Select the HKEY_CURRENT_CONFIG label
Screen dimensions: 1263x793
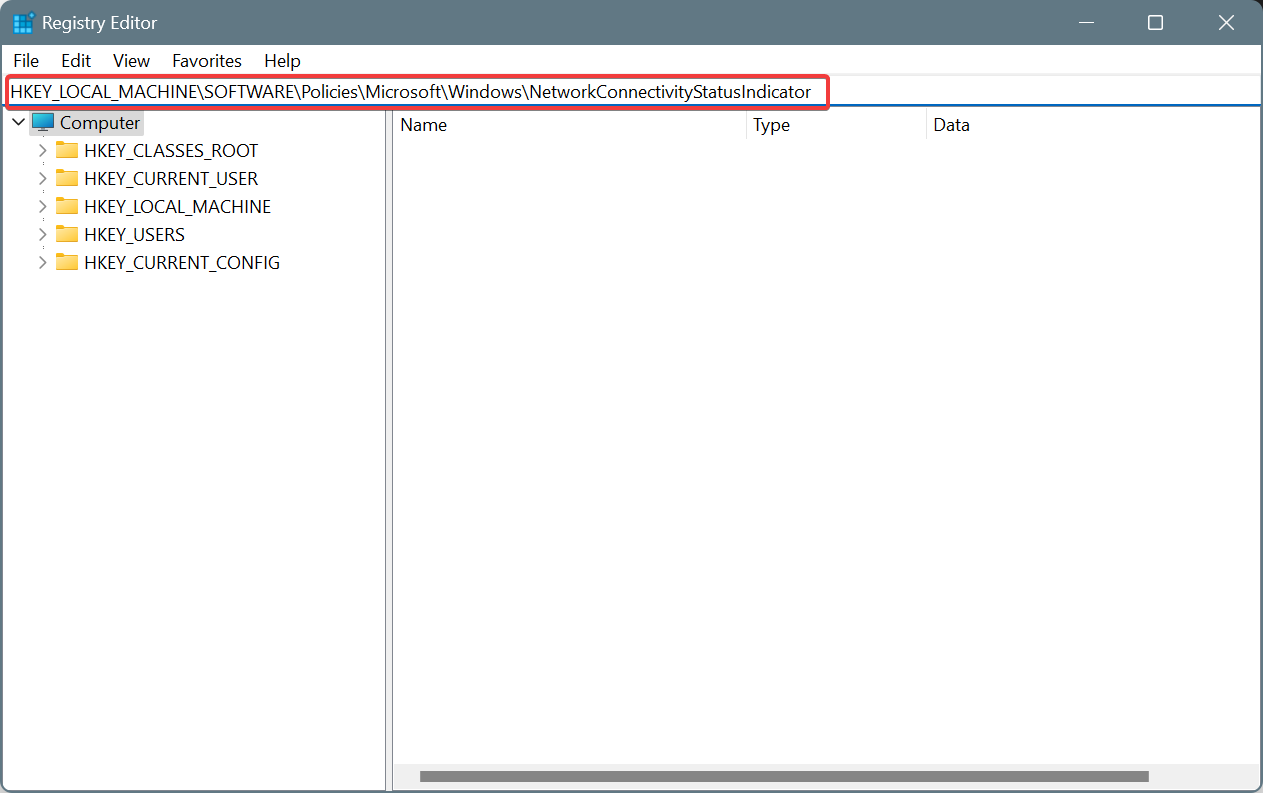point(182,262)
